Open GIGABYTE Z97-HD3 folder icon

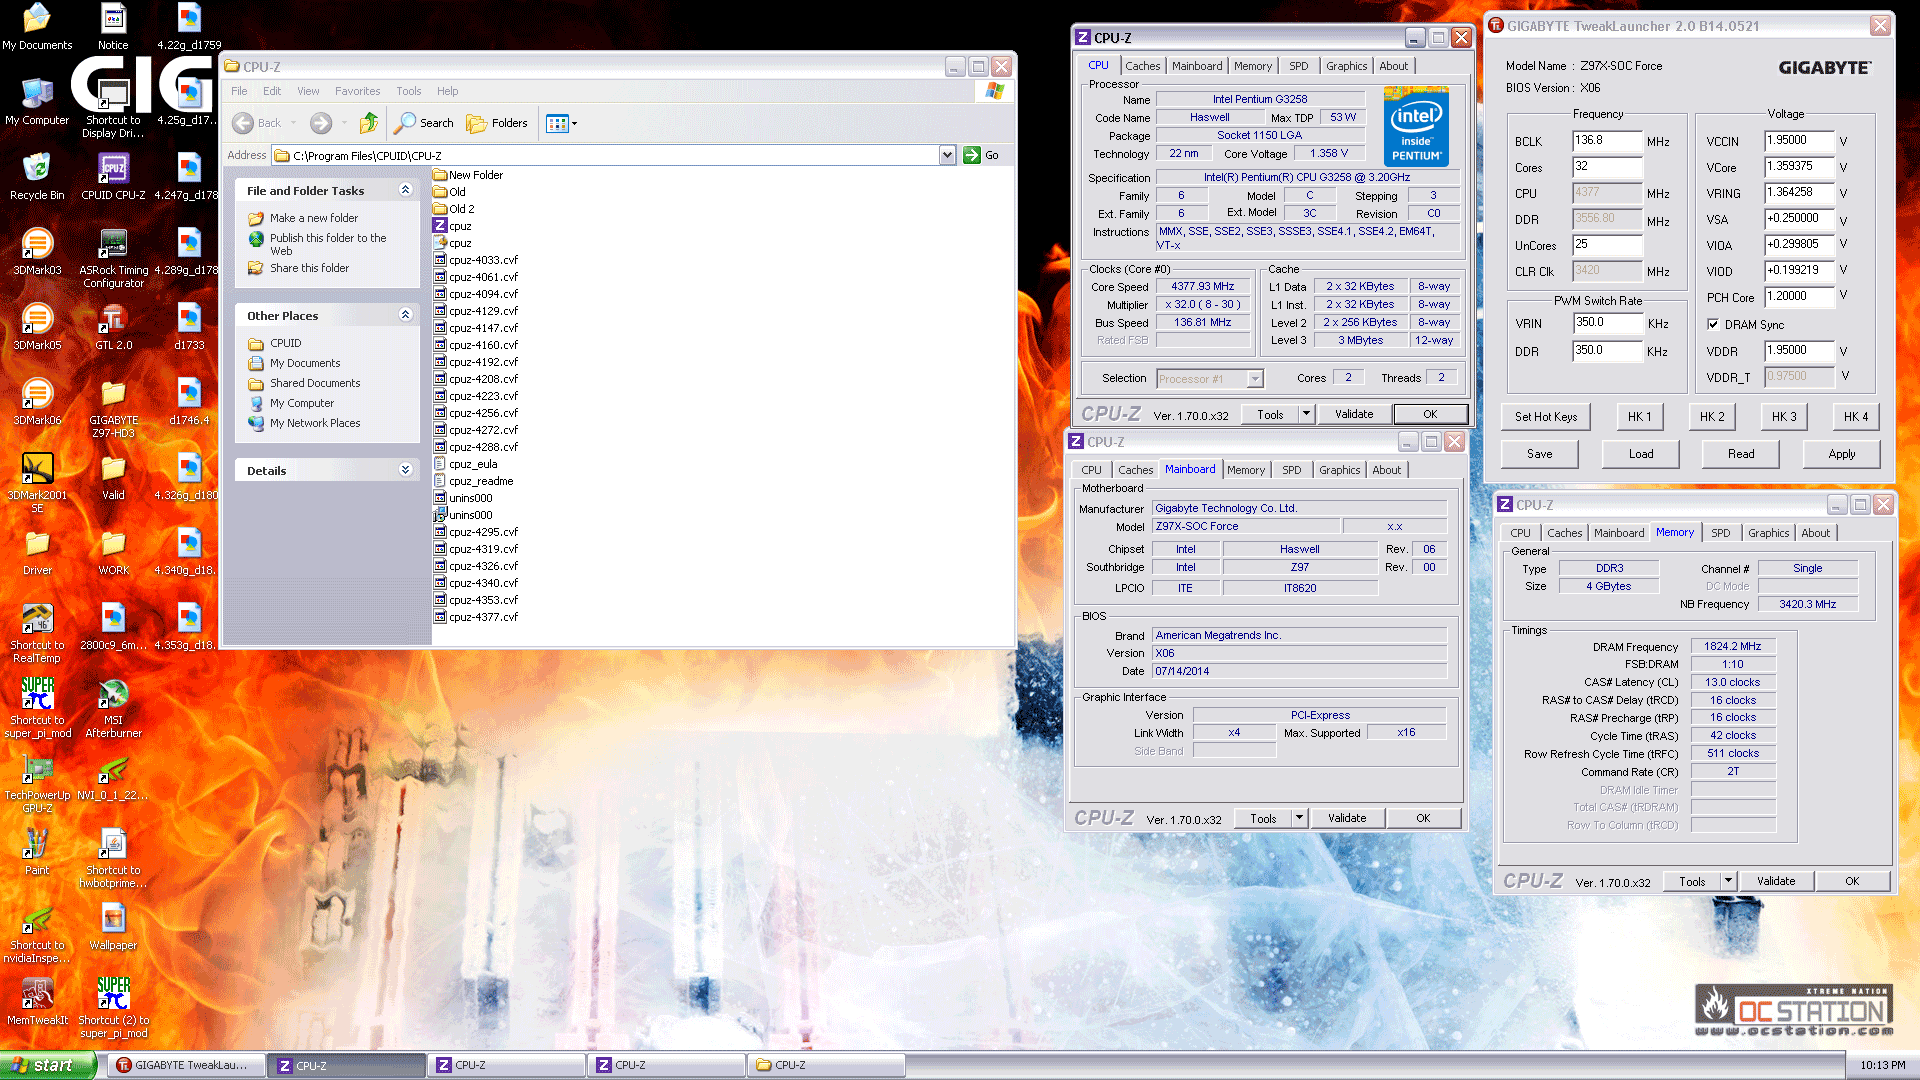click(x=113, y=408)
